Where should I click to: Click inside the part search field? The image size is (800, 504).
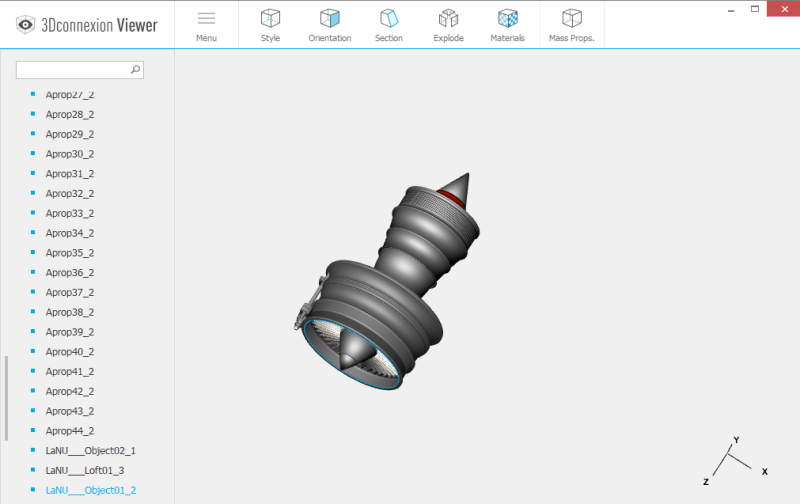tap(80, 70)
